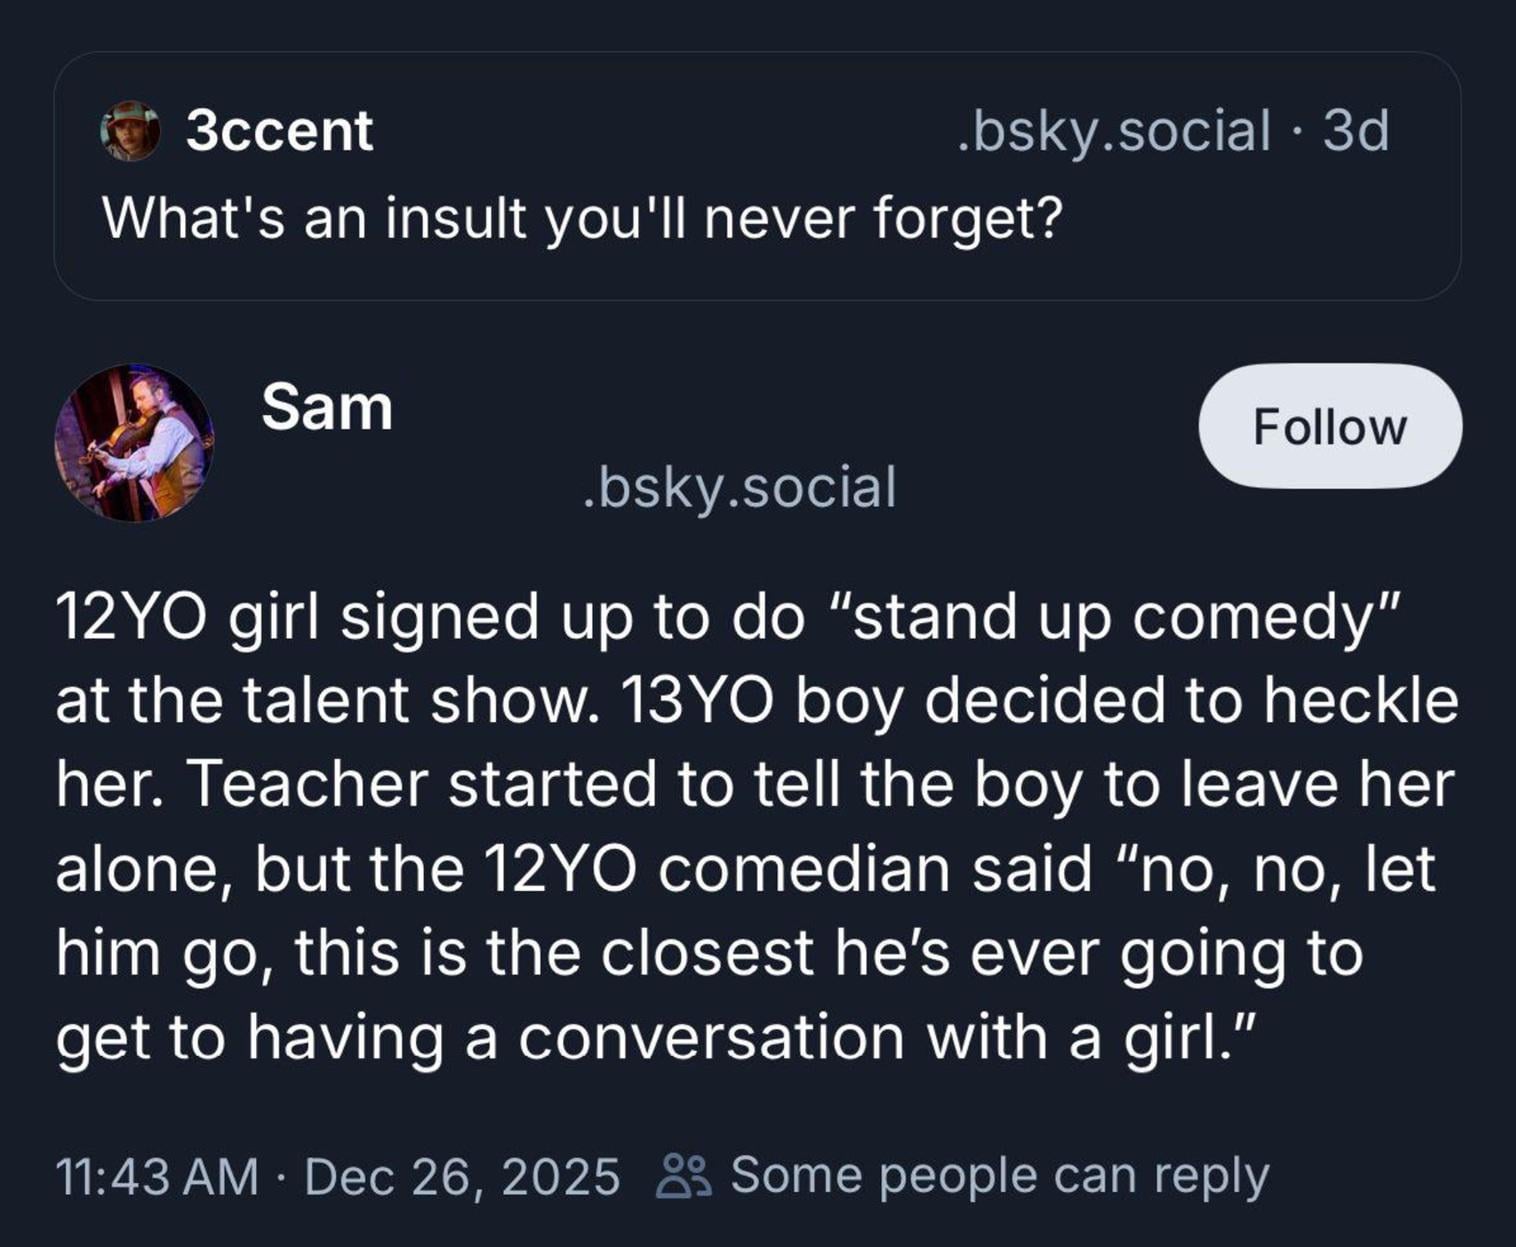Click Sam's .bsky.social handle
Viewport: 1516px width, 1247px height.
pos(739,488)
